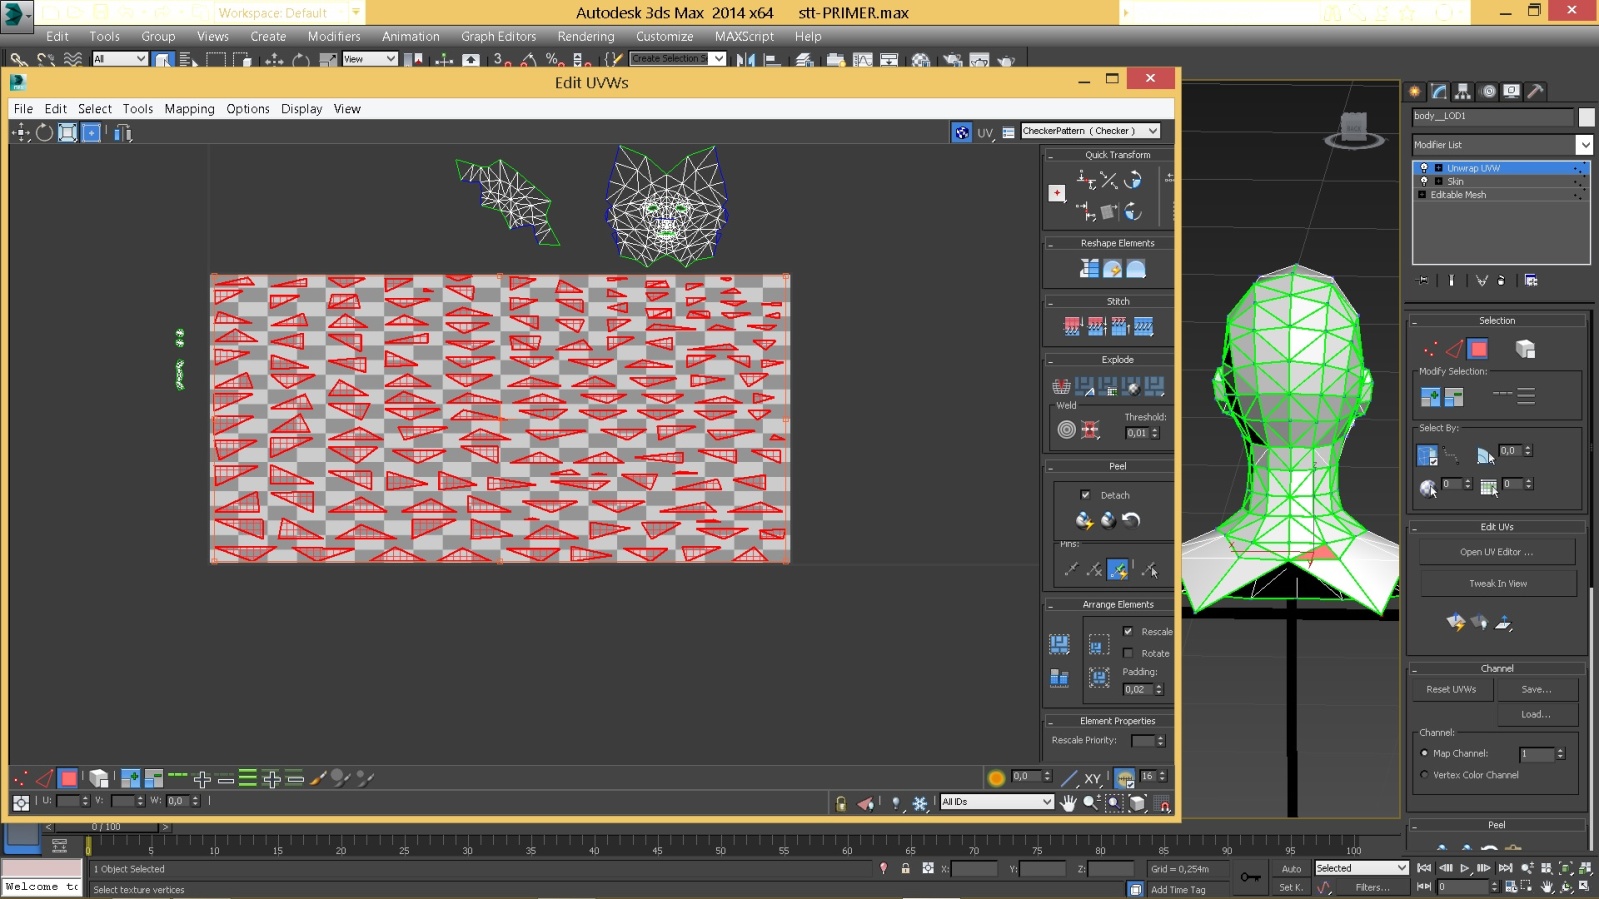The height and width of the screenshot is (899, 1599).
Task: Click the Open UV Editor button
Action: click(1497, 552)
